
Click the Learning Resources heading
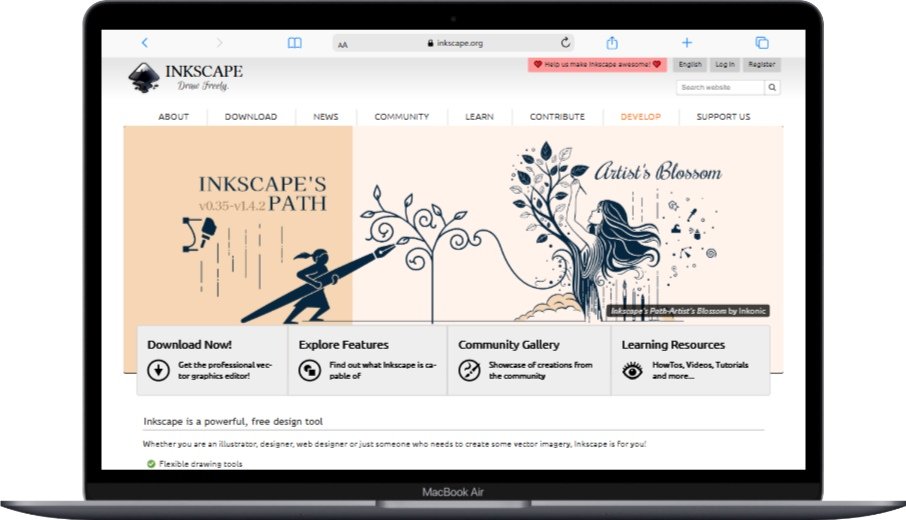(673, 345)
